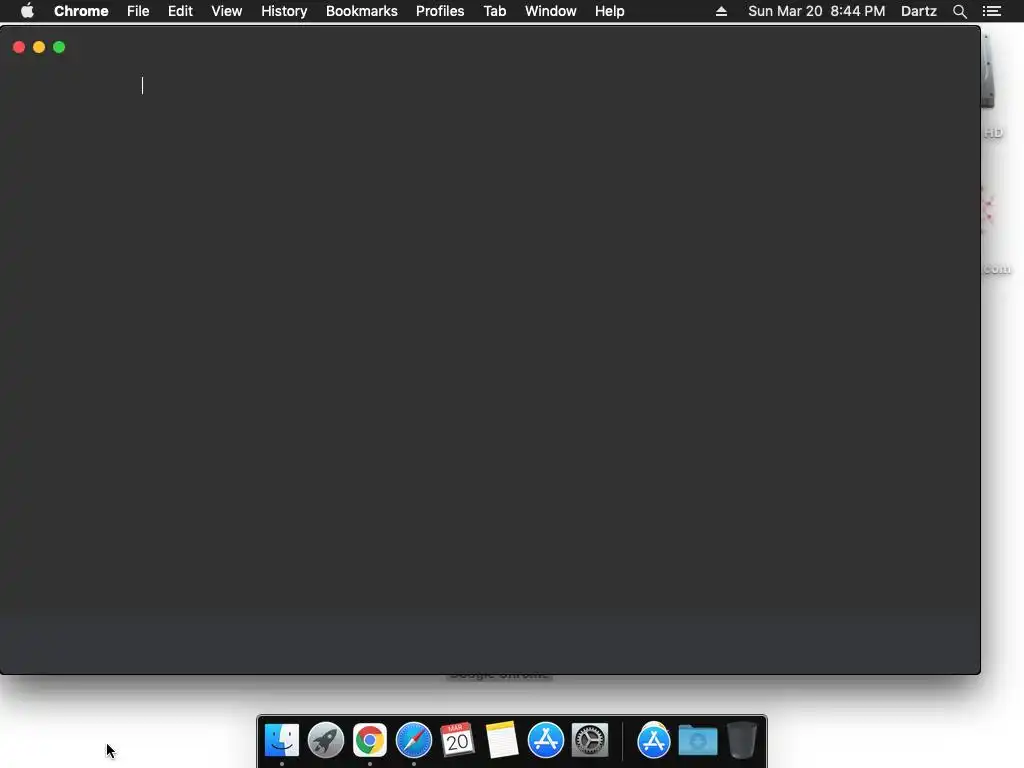The height and width of the screenshot is (768, 1024).
Task: Click the eject icon in menu bar
Action: tap(721, 11)
